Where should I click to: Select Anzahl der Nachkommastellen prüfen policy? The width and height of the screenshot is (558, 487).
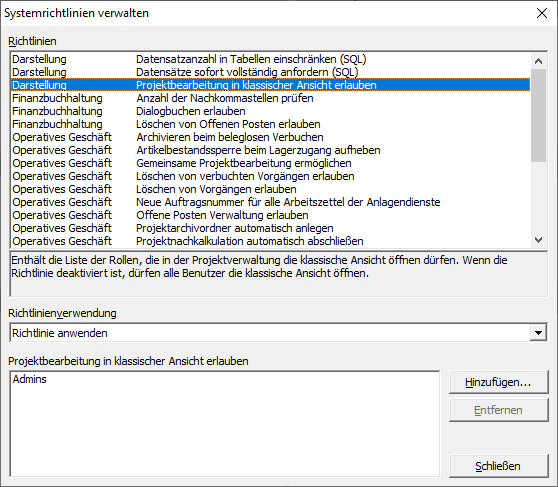(x=270, y=98)
